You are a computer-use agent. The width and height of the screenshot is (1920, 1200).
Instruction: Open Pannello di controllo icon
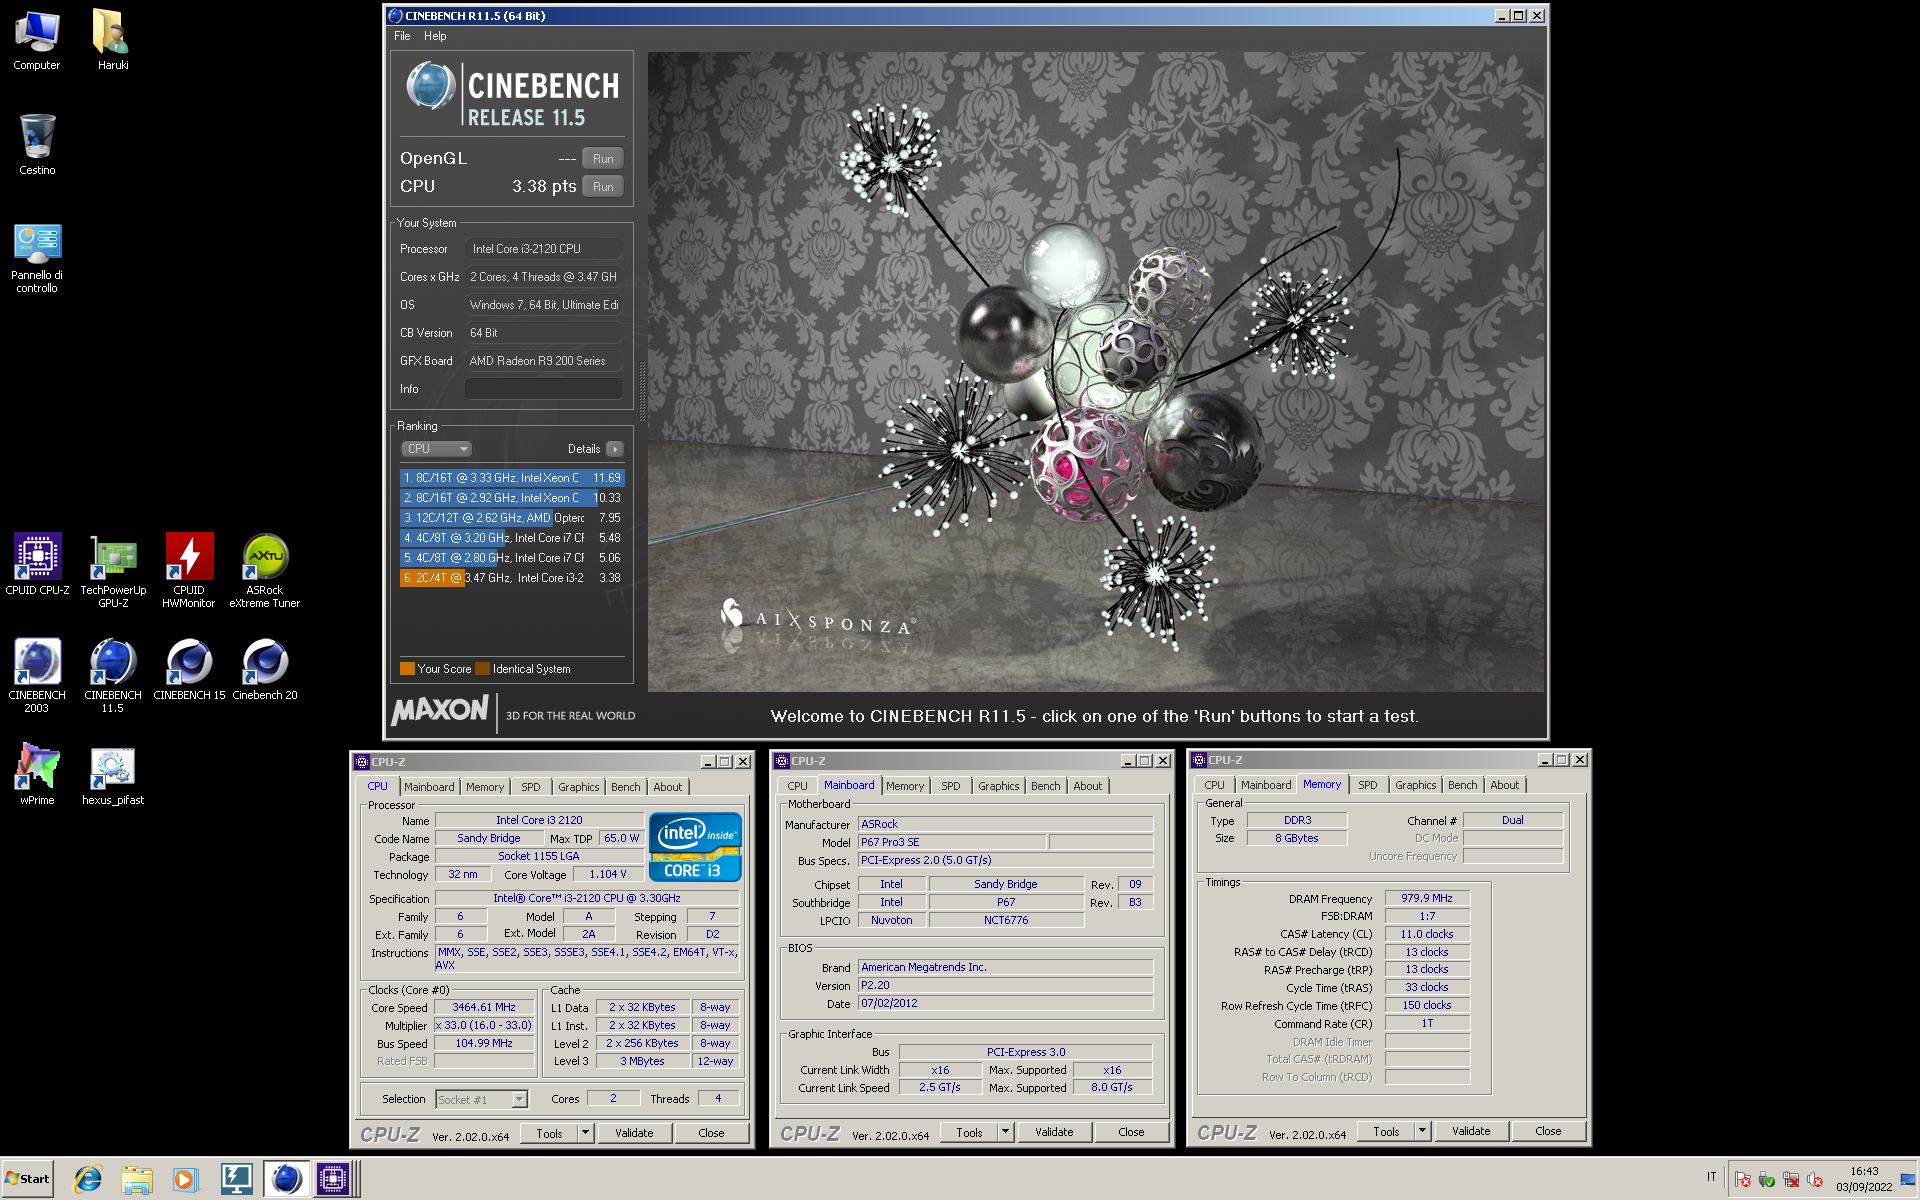coord(37,257)
